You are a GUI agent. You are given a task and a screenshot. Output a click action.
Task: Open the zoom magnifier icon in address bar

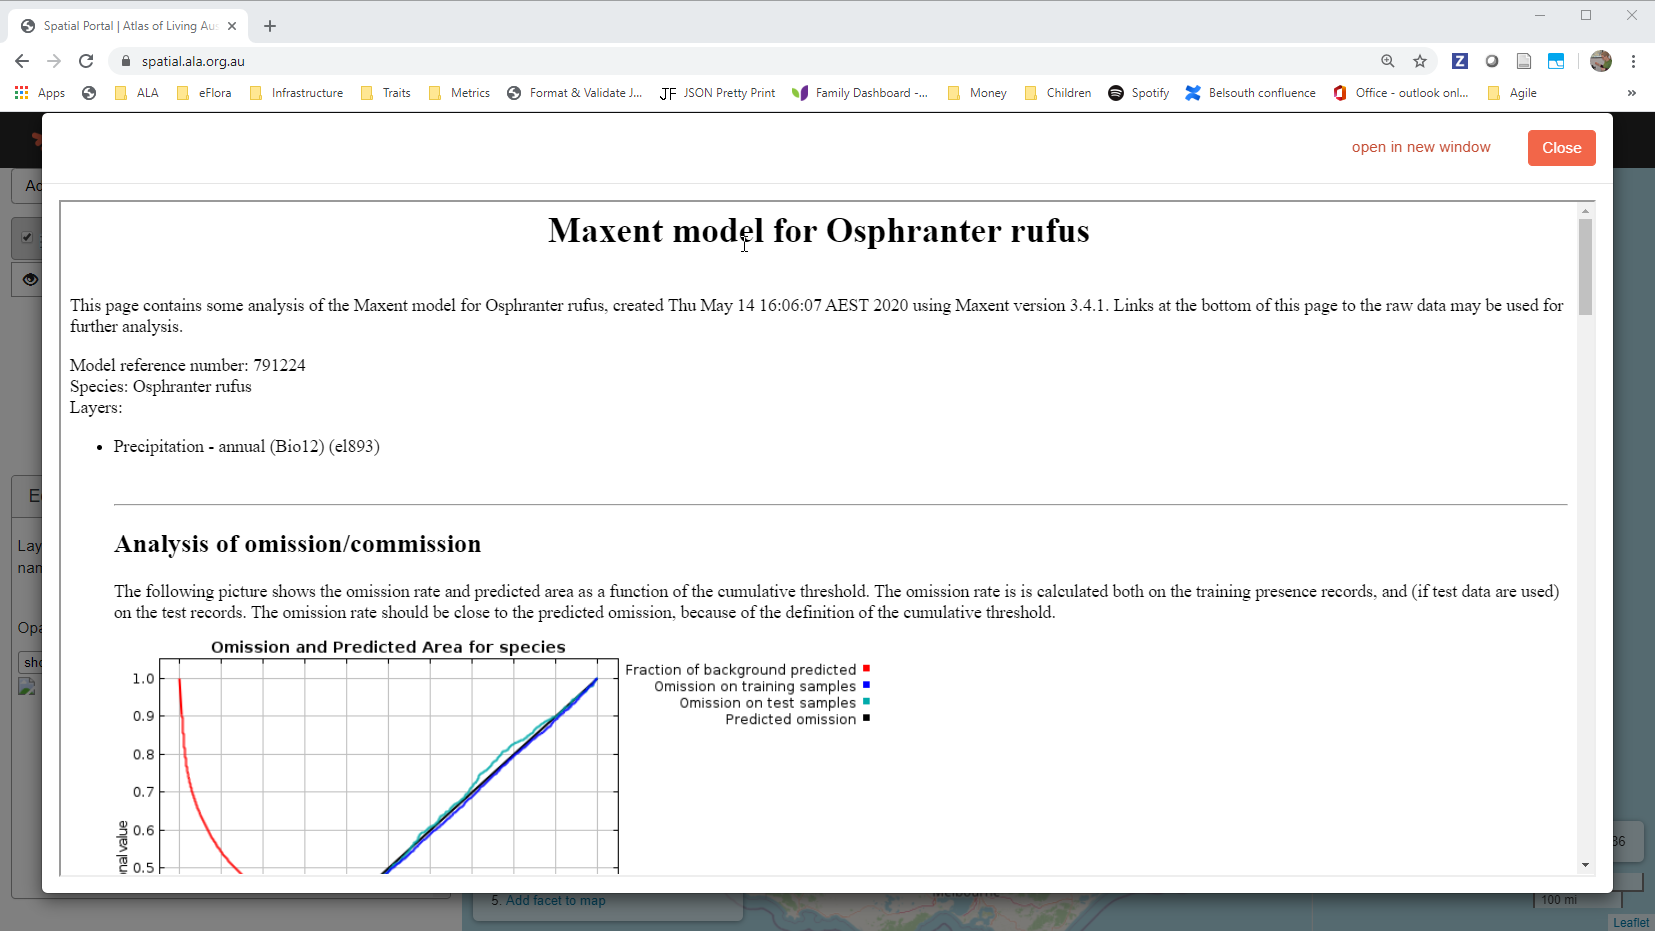click(x=1388, y=61)
